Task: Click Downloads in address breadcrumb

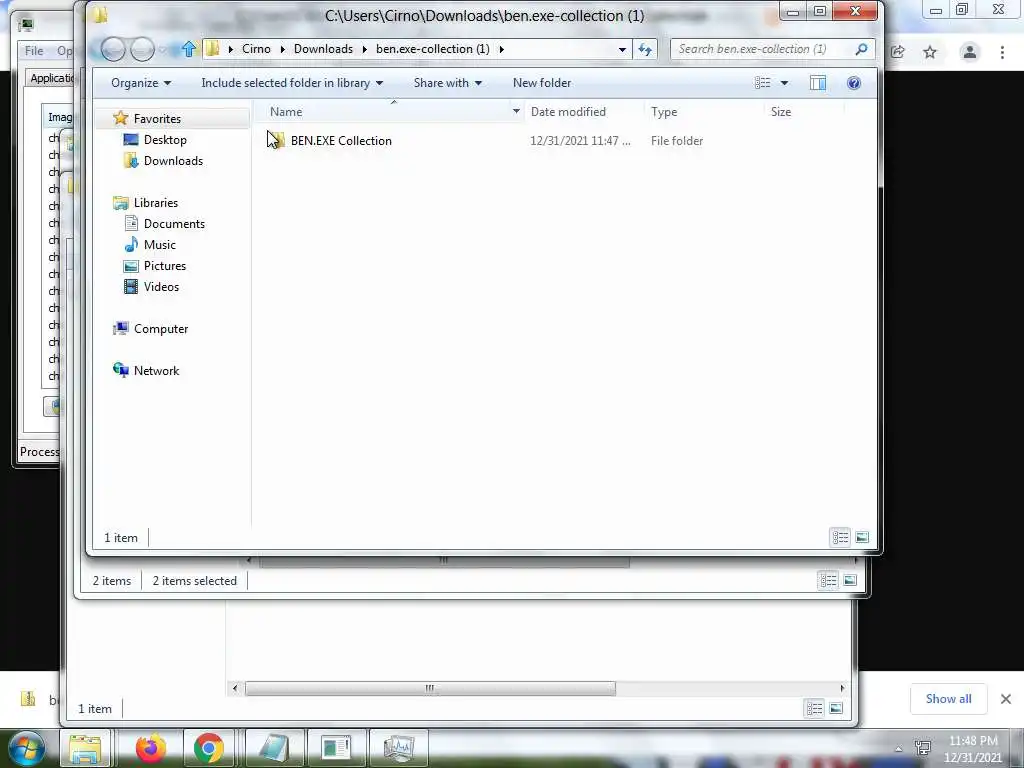Action: tap(323, 49)
